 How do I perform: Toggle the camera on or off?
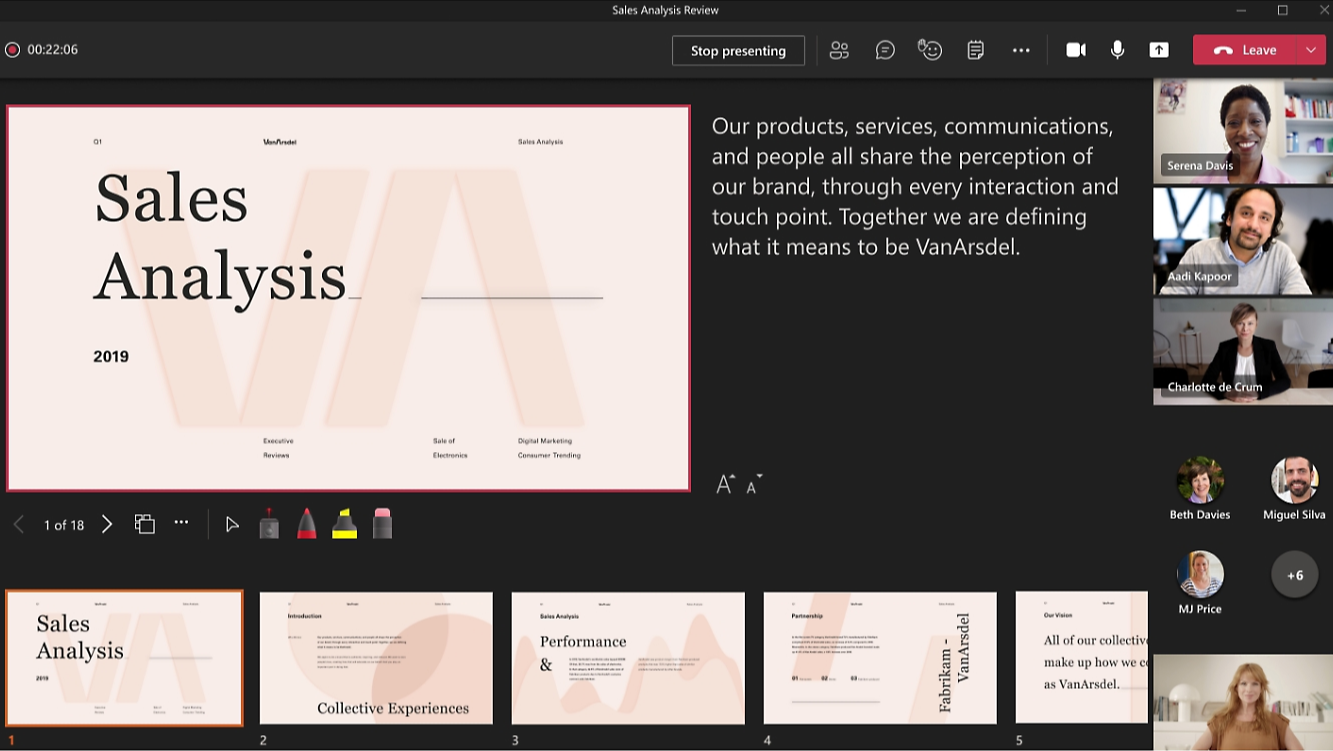(1076, 50)
